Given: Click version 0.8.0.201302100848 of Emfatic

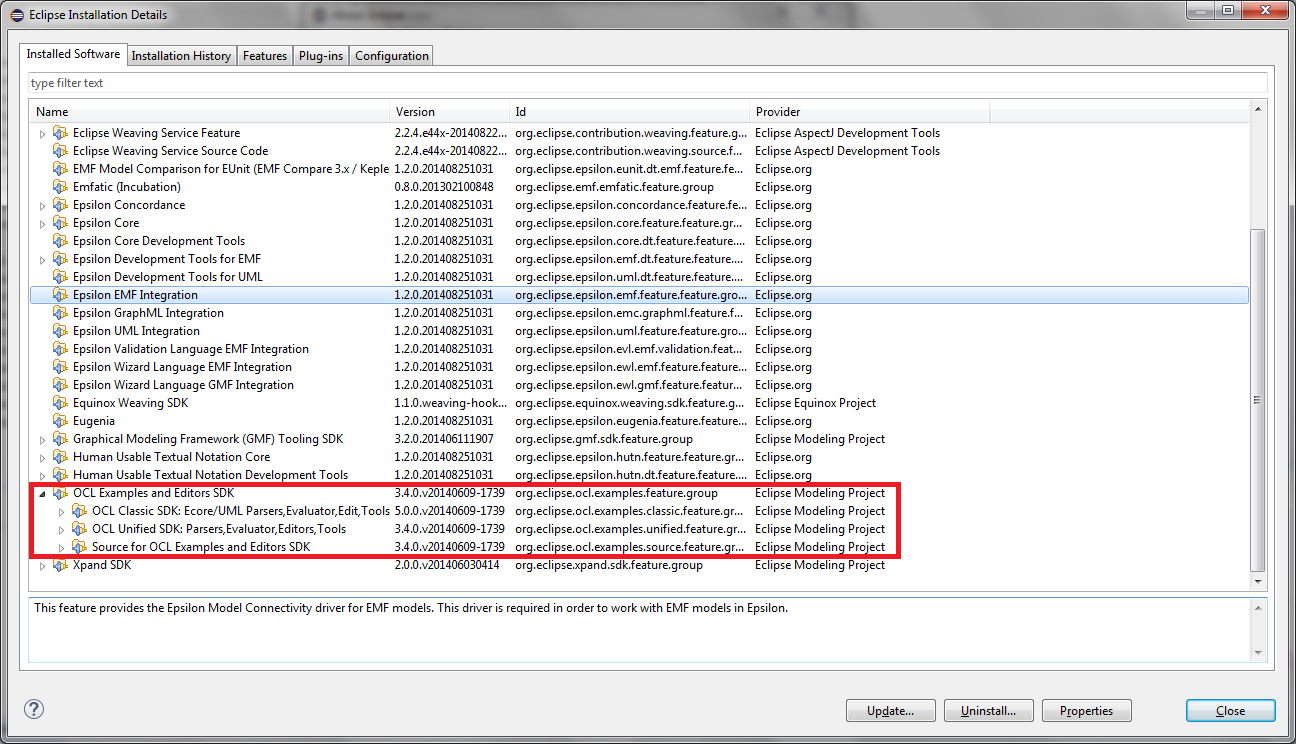Looking at the screenshot, I should (444, 187).
